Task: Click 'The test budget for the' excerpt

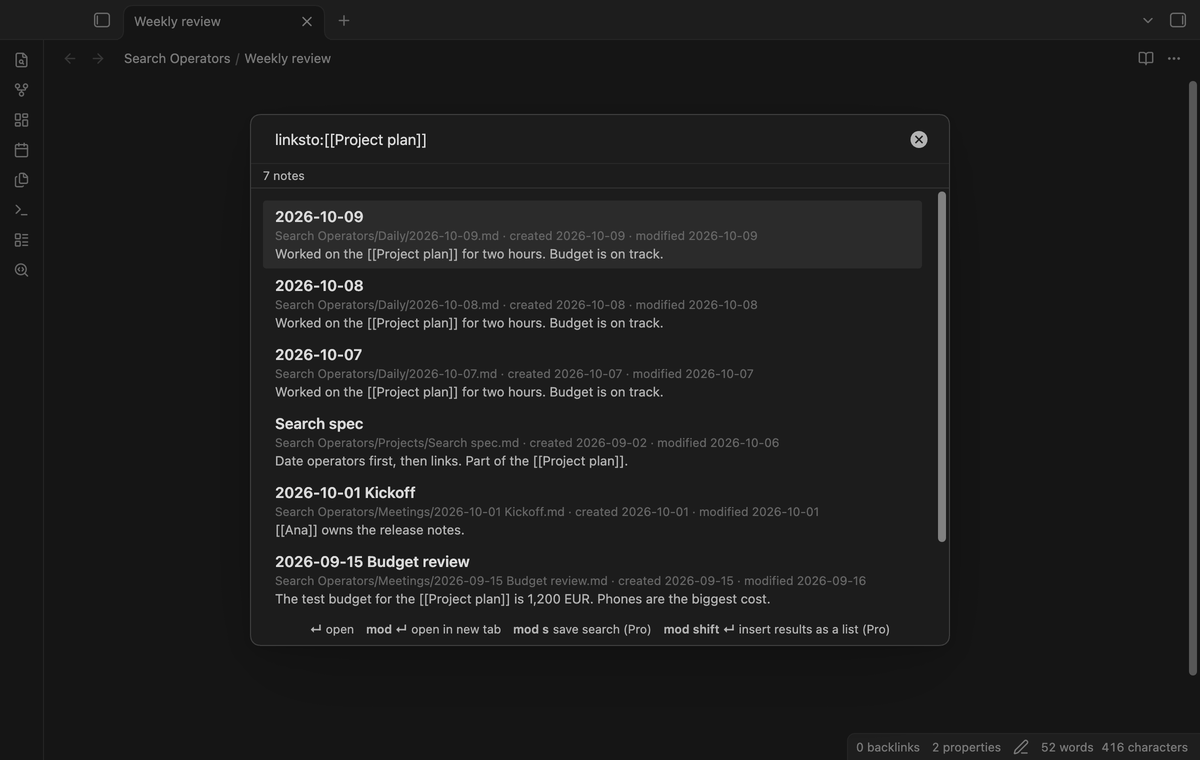Action: [345, 599]
